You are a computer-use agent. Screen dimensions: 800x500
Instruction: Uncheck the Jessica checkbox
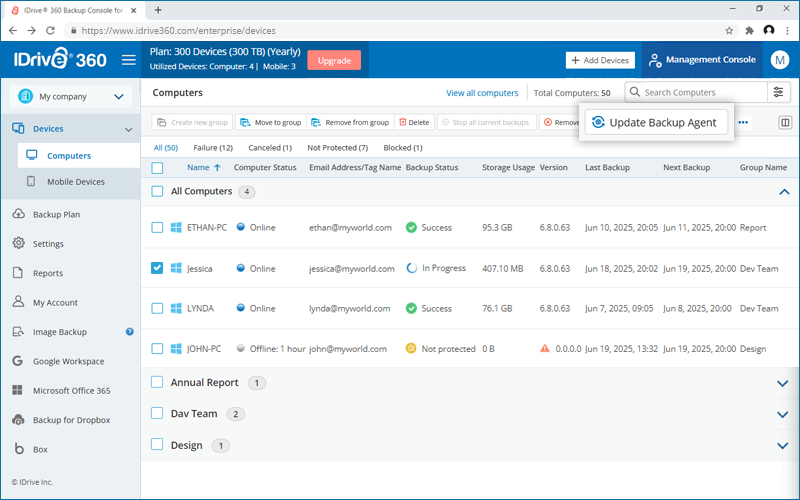tap(157, 268)
